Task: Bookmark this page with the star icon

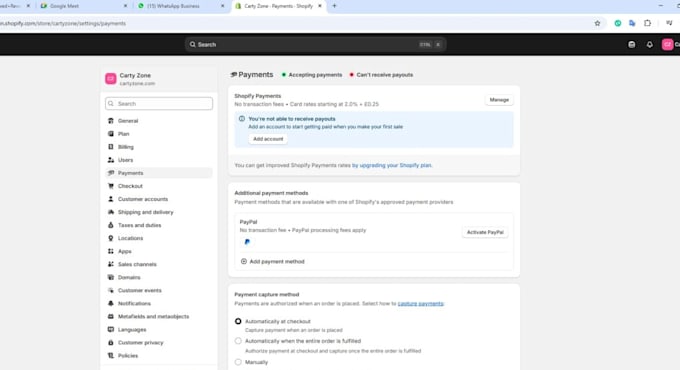Action: click(x=597, y=23)
